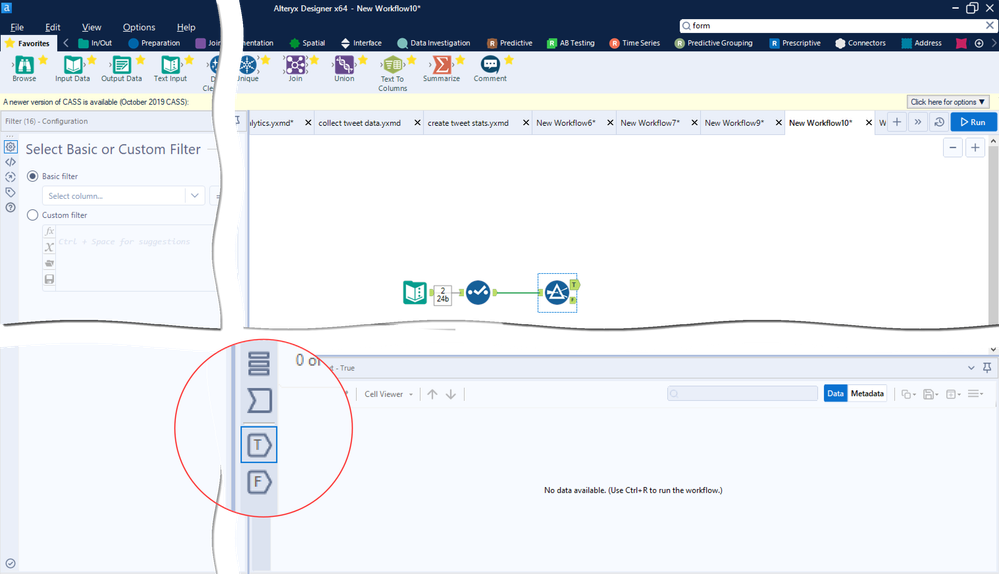Open expression function fx icon

pos(49,231)
